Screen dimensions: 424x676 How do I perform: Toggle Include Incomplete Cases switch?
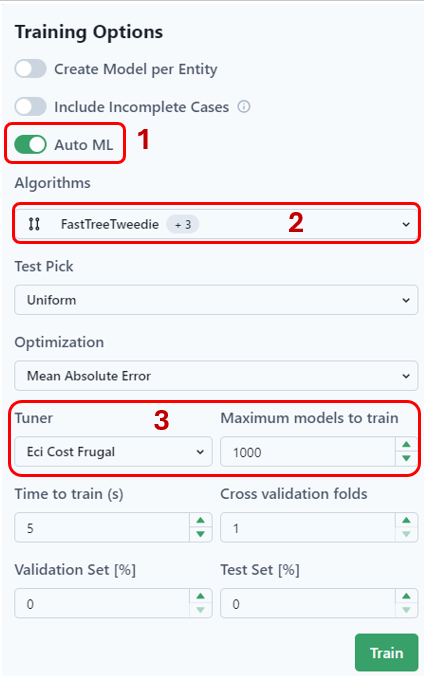30,106
